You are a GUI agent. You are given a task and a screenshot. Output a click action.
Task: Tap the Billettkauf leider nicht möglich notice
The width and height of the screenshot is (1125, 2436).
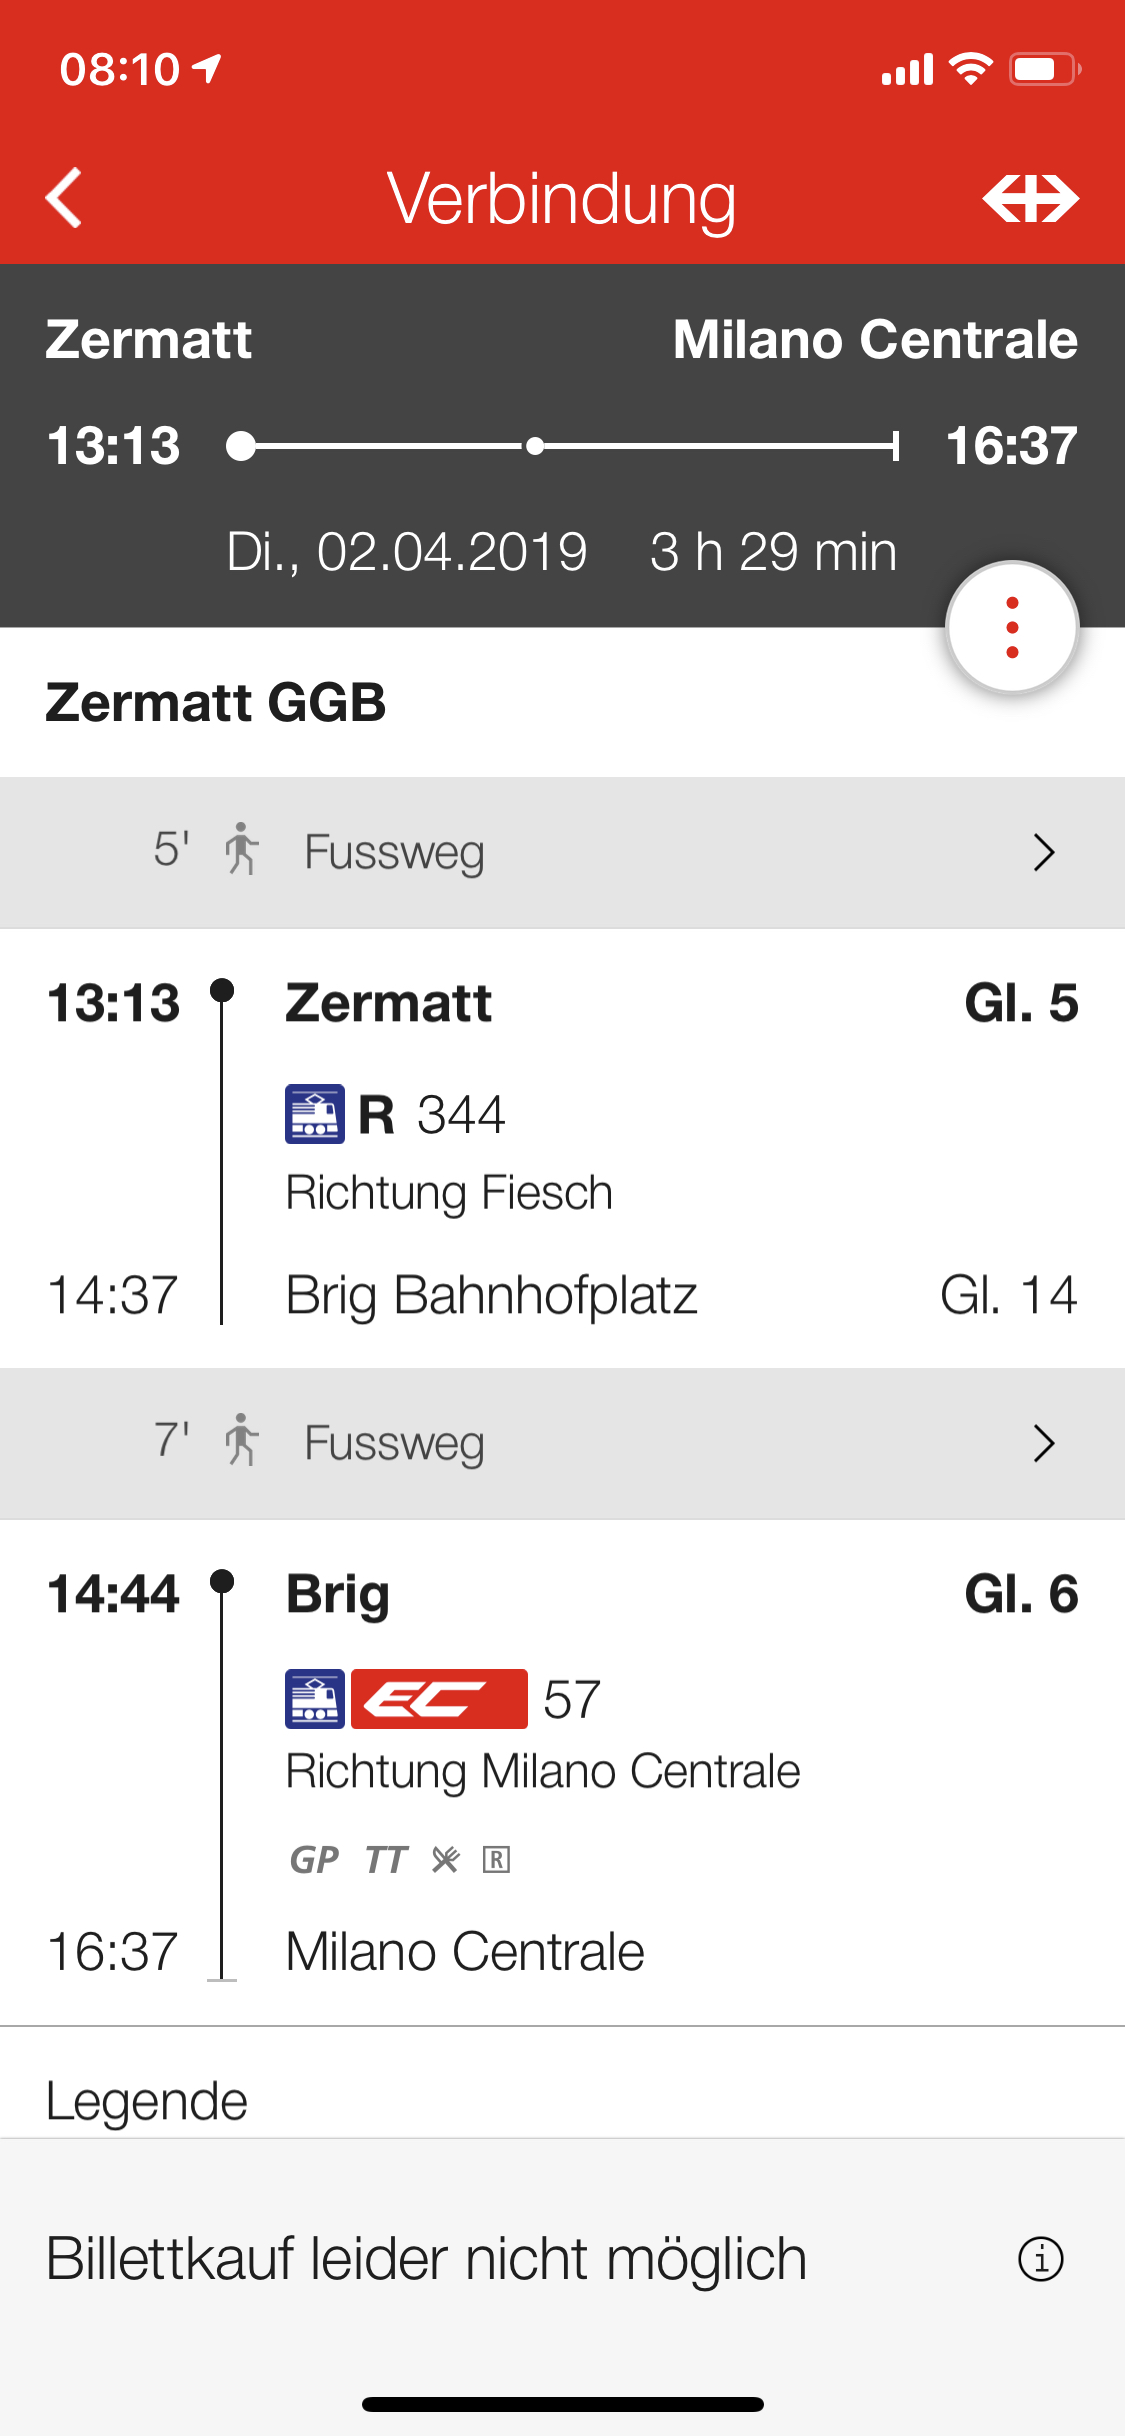[427, 2259]
